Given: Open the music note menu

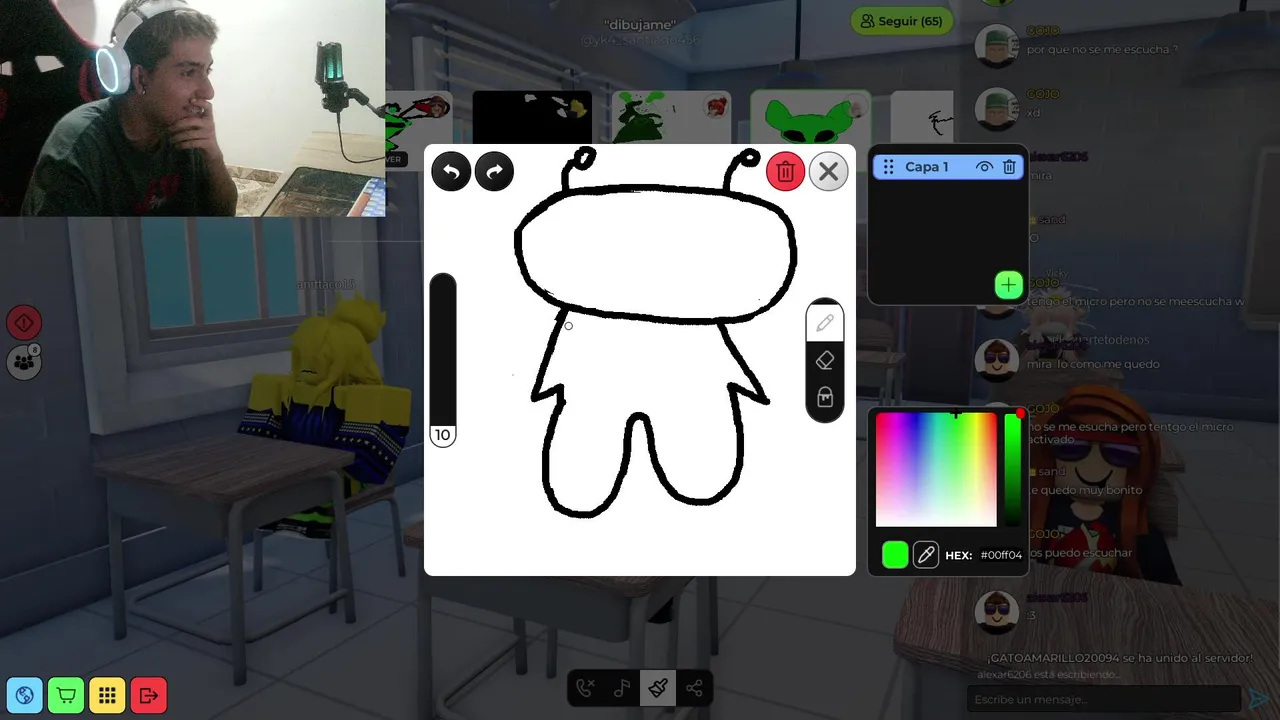Looking at the screenshot, I should tap(622, 688).
